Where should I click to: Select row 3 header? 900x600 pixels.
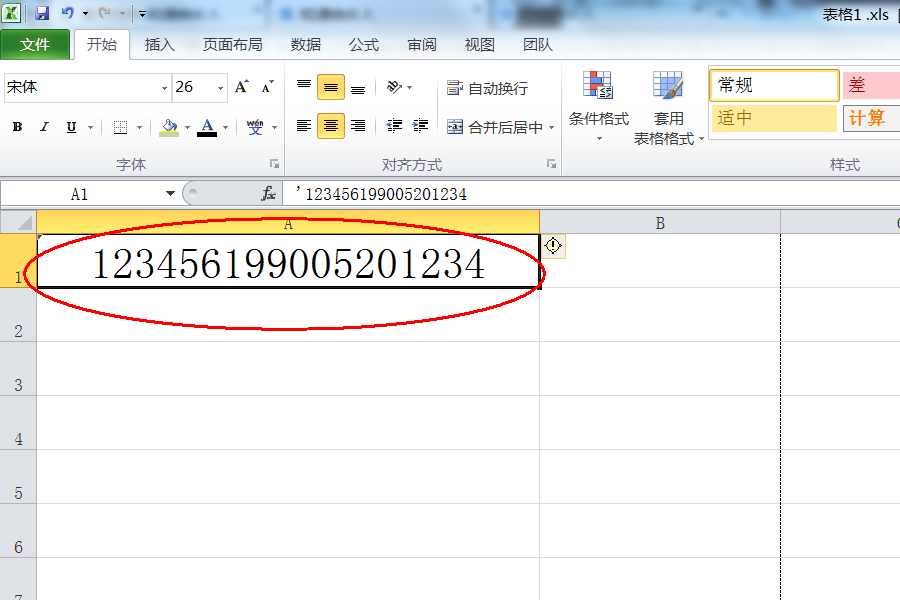tap(18, 369)
